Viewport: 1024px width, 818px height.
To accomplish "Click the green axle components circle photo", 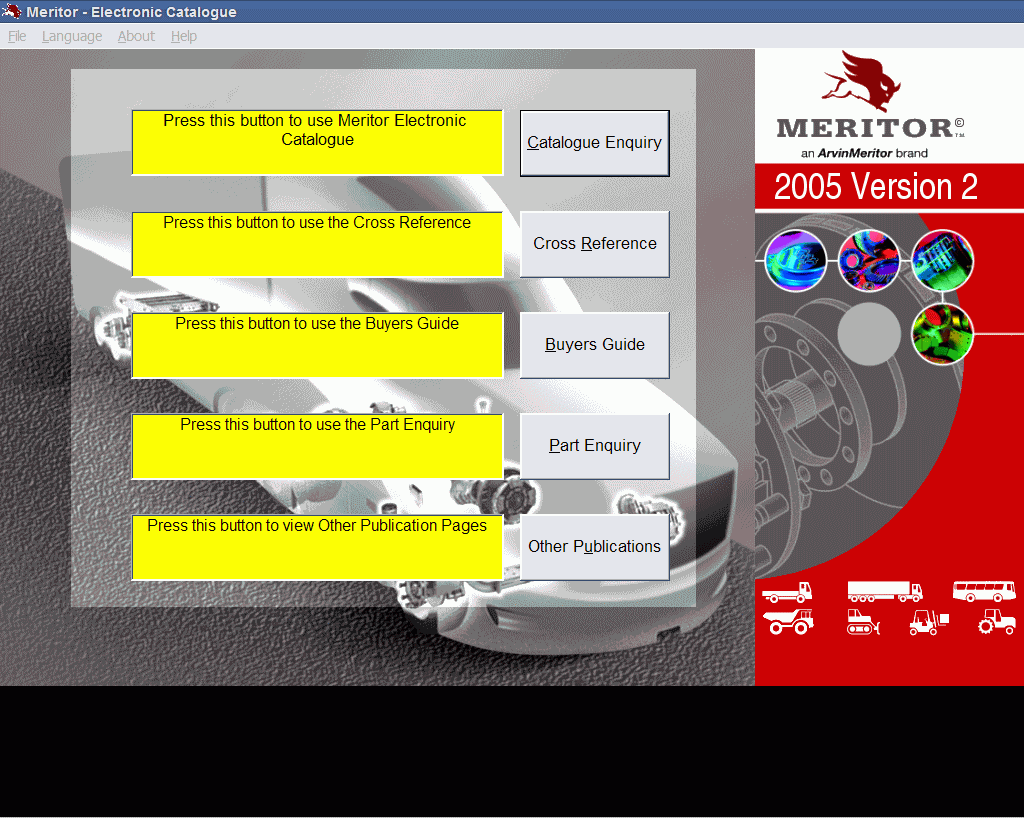I will click(941, 335).
